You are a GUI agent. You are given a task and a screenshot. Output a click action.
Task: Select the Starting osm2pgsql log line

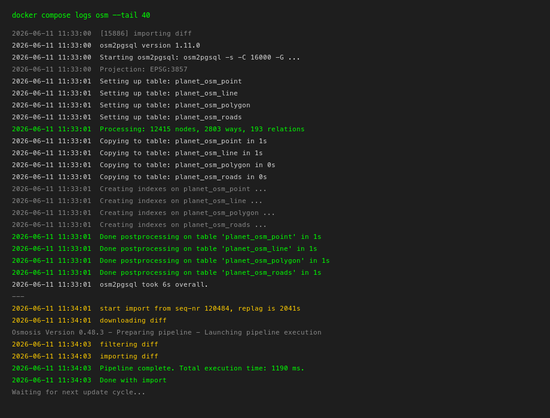pos(156,58)
